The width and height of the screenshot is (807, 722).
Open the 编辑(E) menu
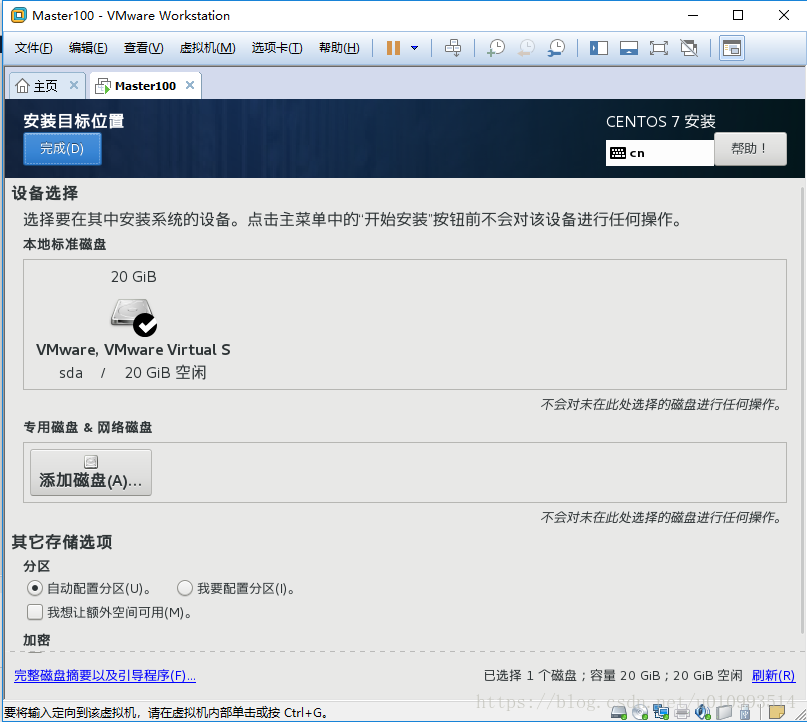88,48
